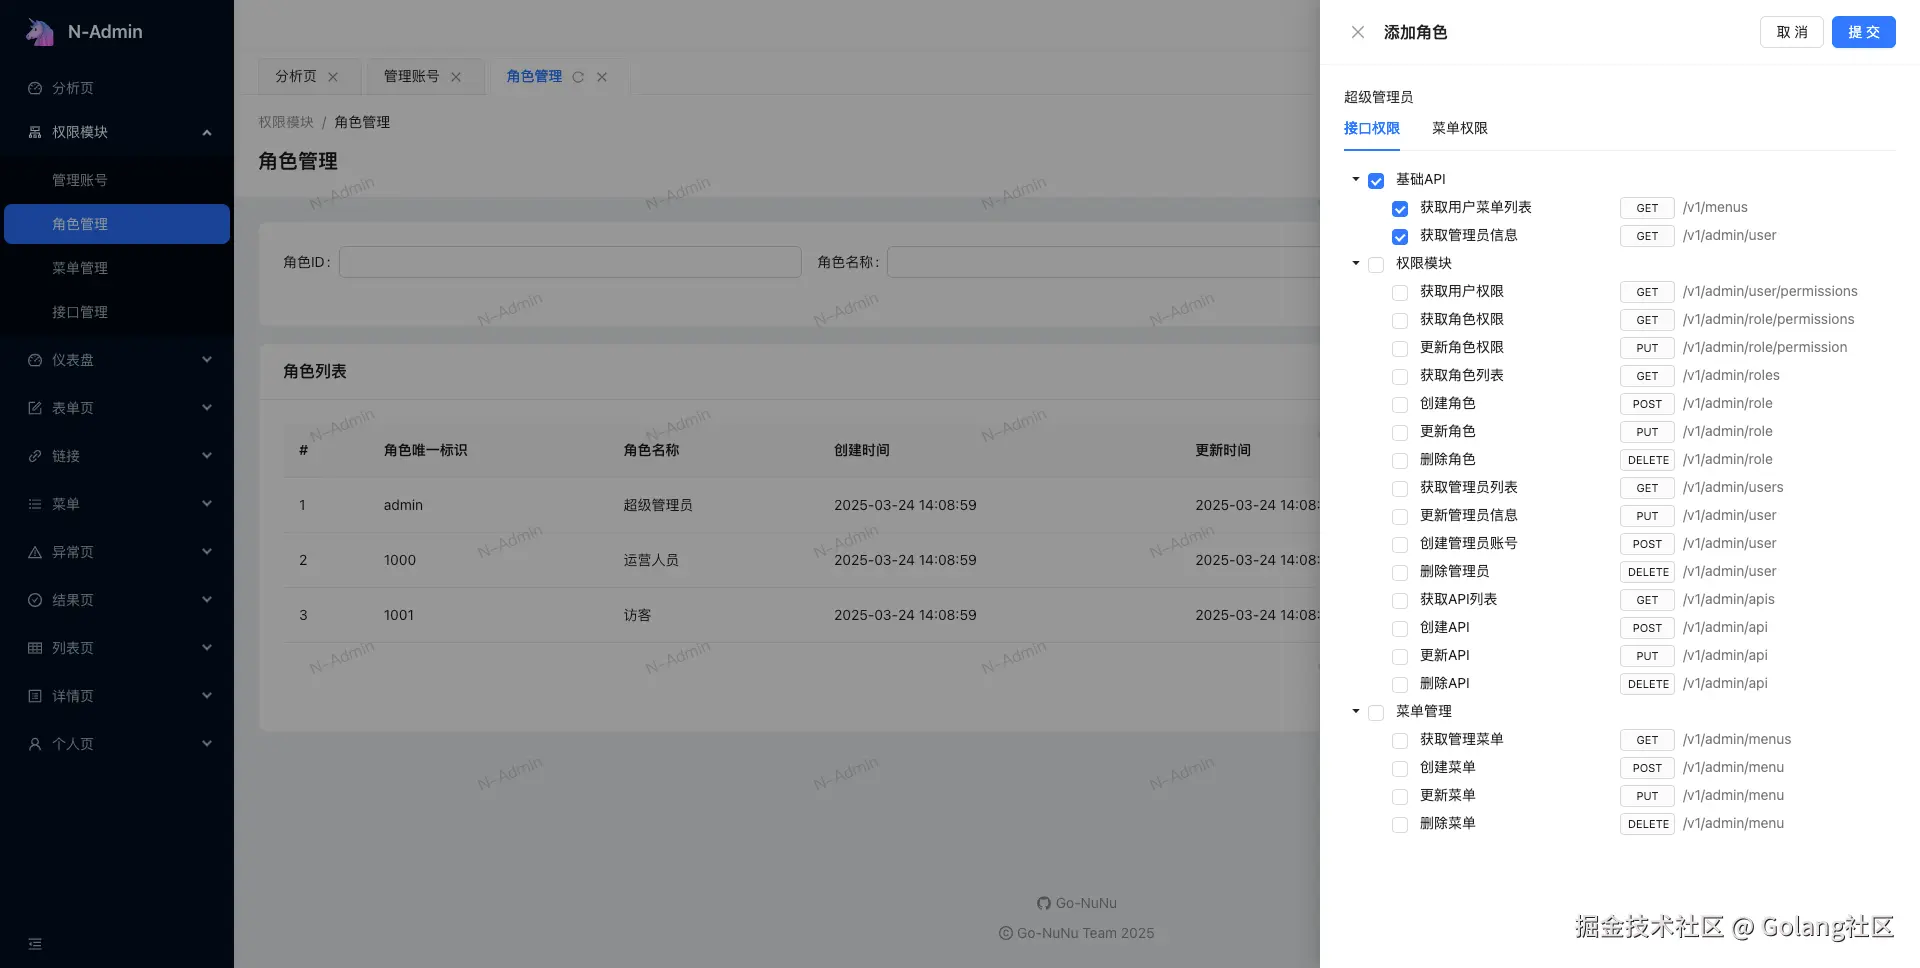Image resolution: width=1920 pixels, height=968 pixels.
Task: Enable 获取API列表 checkbox
Action: click(x=1400, y=600)
